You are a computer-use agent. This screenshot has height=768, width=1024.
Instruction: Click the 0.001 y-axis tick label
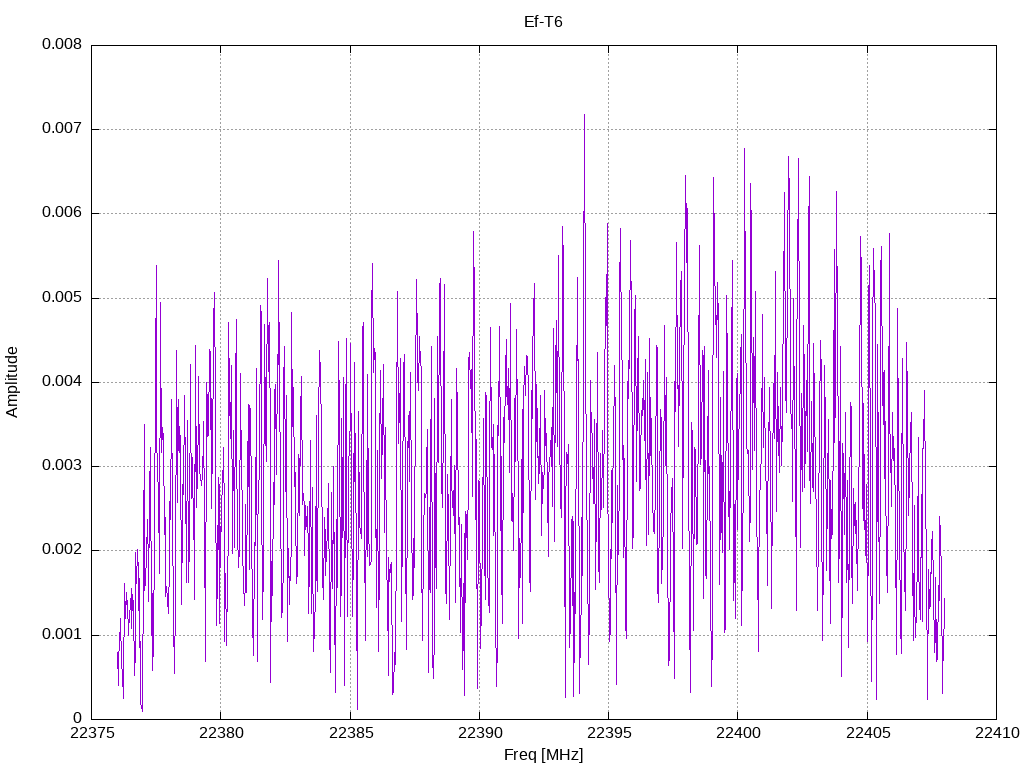[62, 635]
